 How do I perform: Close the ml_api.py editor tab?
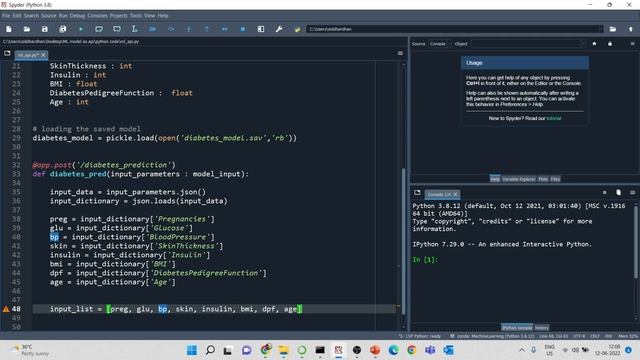click(x=43, y=55)
